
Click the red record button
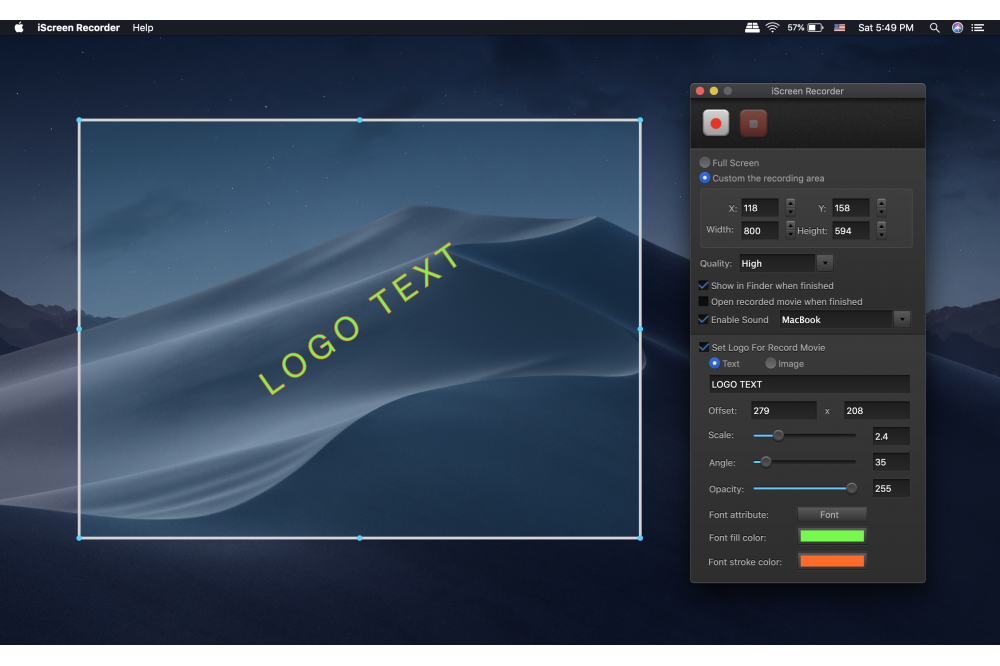(715, 122)
